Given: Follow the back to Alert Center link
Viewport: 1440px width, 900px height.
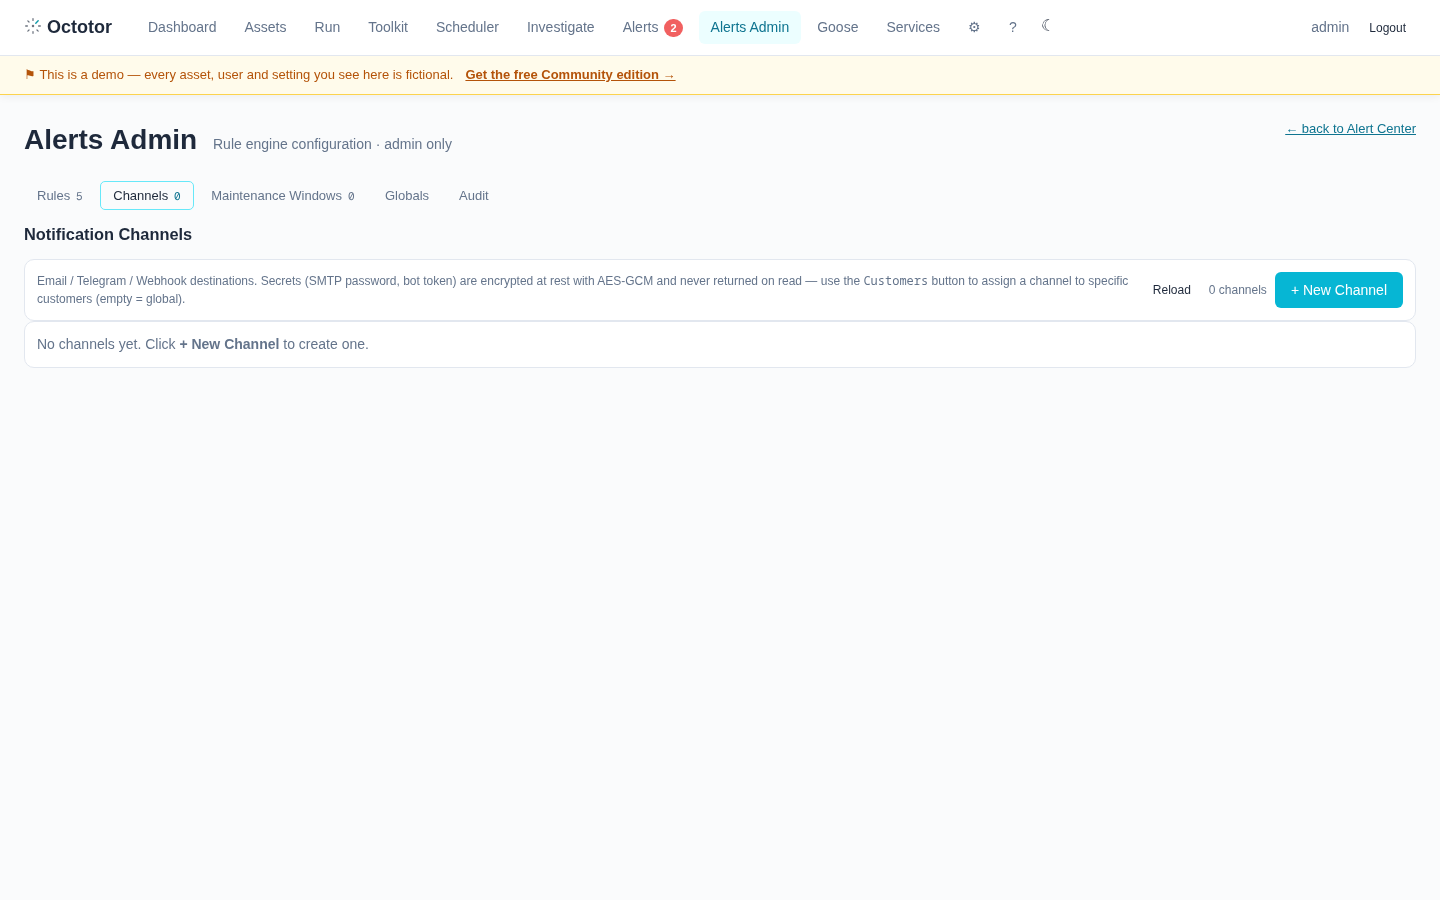Looking at the screenshot, I should pos(1351,129).
